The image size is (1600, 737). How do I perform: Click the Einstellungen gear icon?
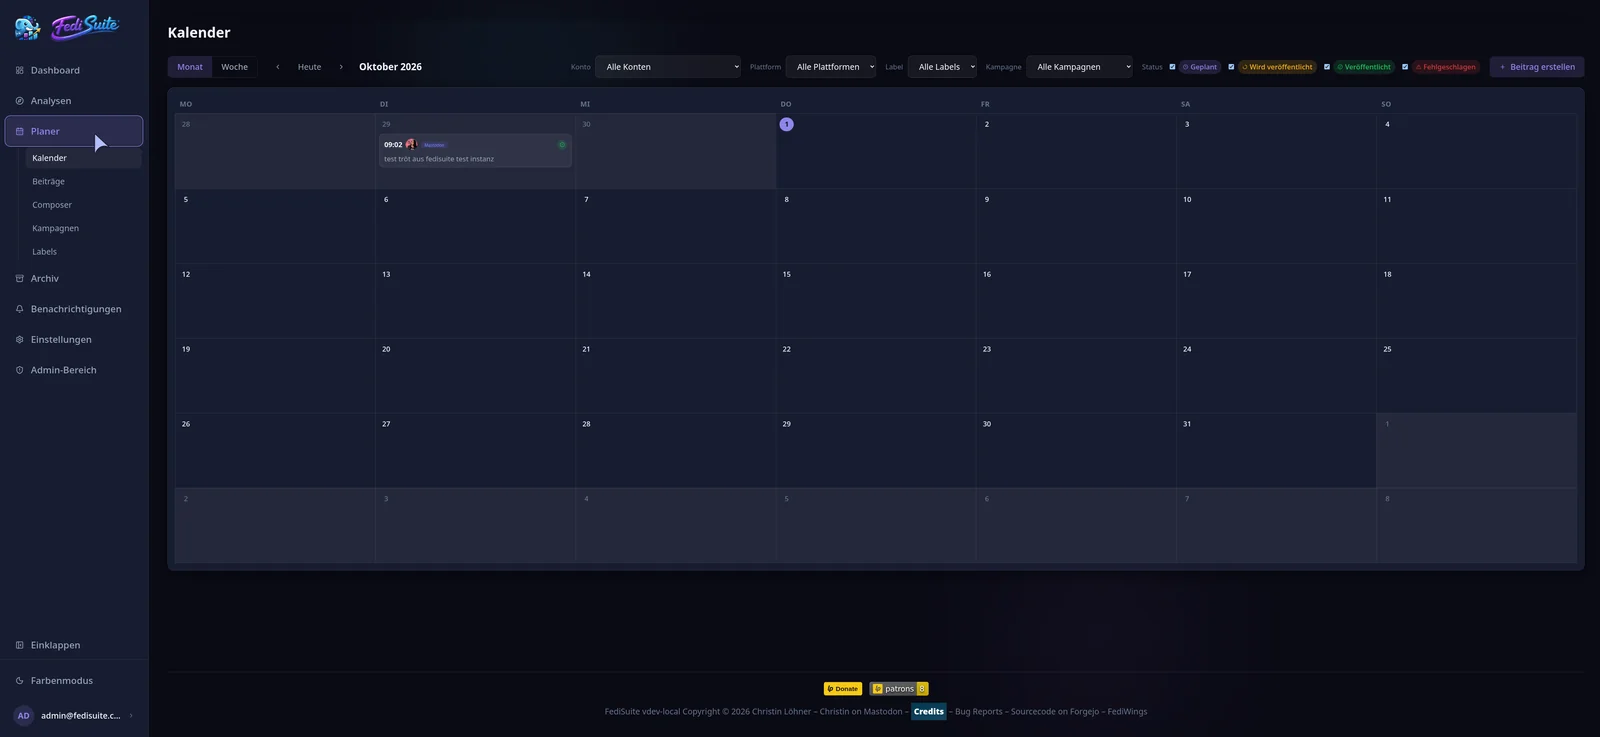click(19, 340)
